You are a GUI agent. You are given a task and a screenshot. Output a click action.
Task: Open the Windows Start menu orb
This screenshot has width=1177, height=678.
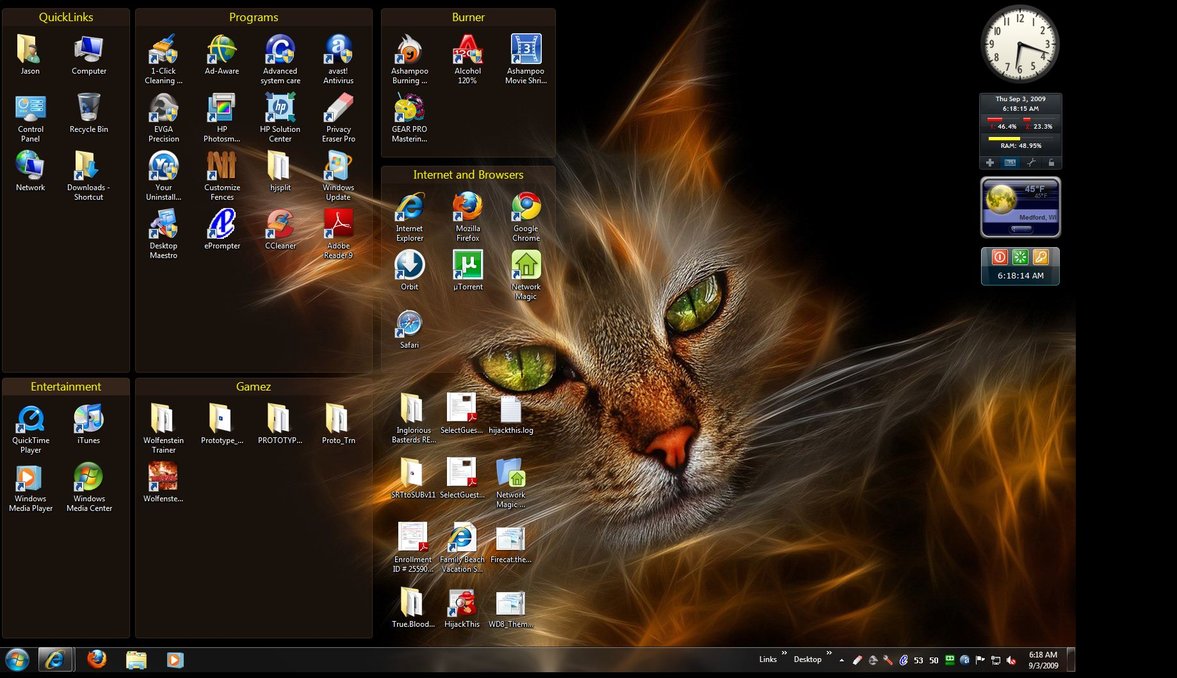(x=17, y=660)
